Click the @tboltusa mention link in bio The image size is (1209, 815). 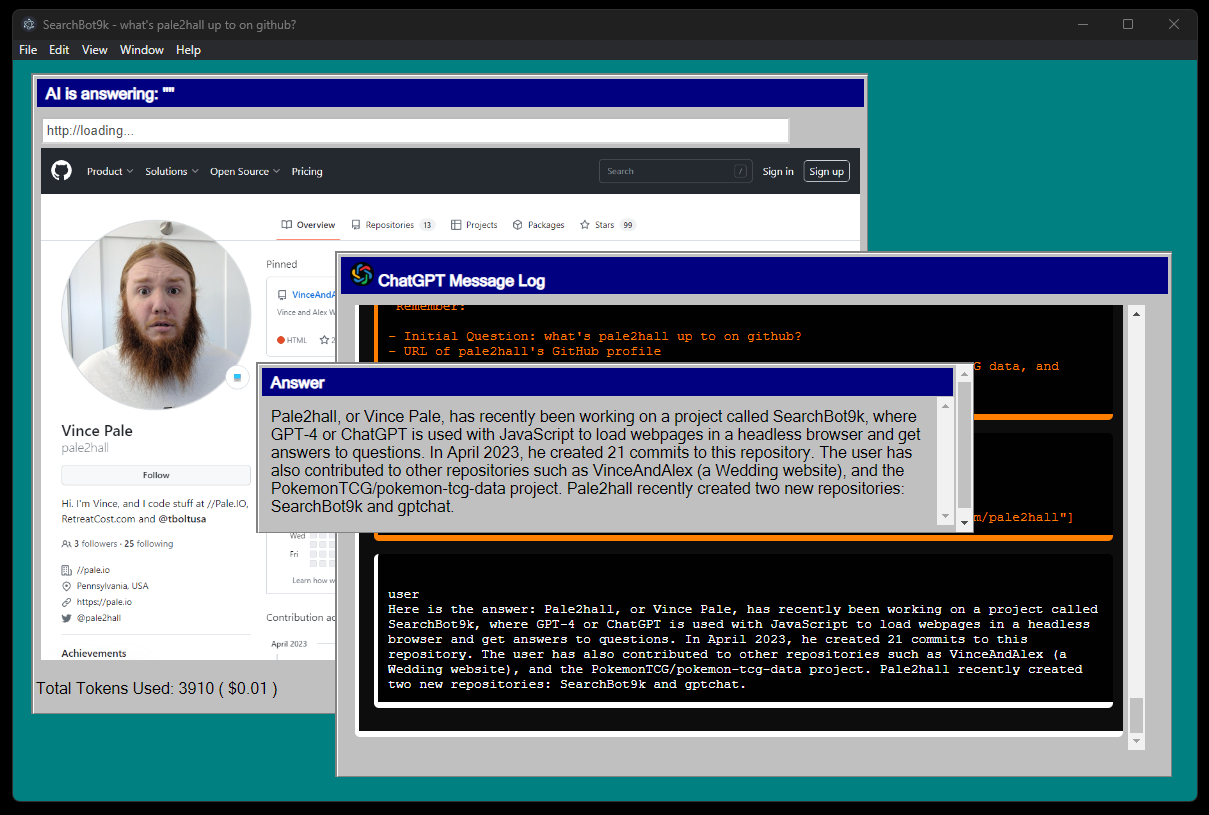[182, 519]
